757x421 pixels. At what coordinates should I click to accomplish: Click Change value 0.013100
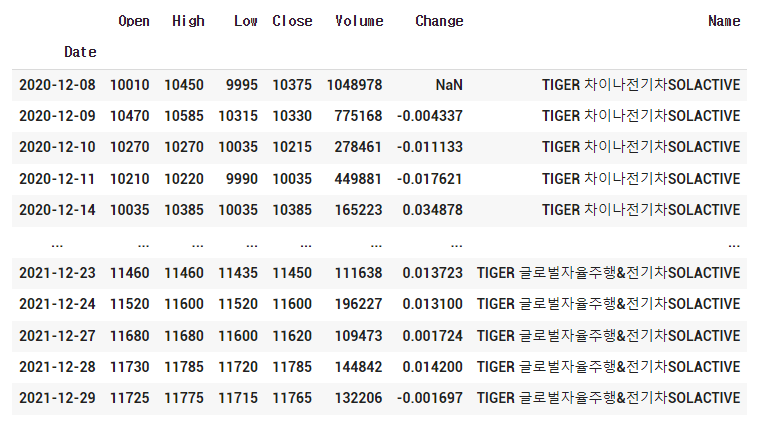click(x=433, y=304)
